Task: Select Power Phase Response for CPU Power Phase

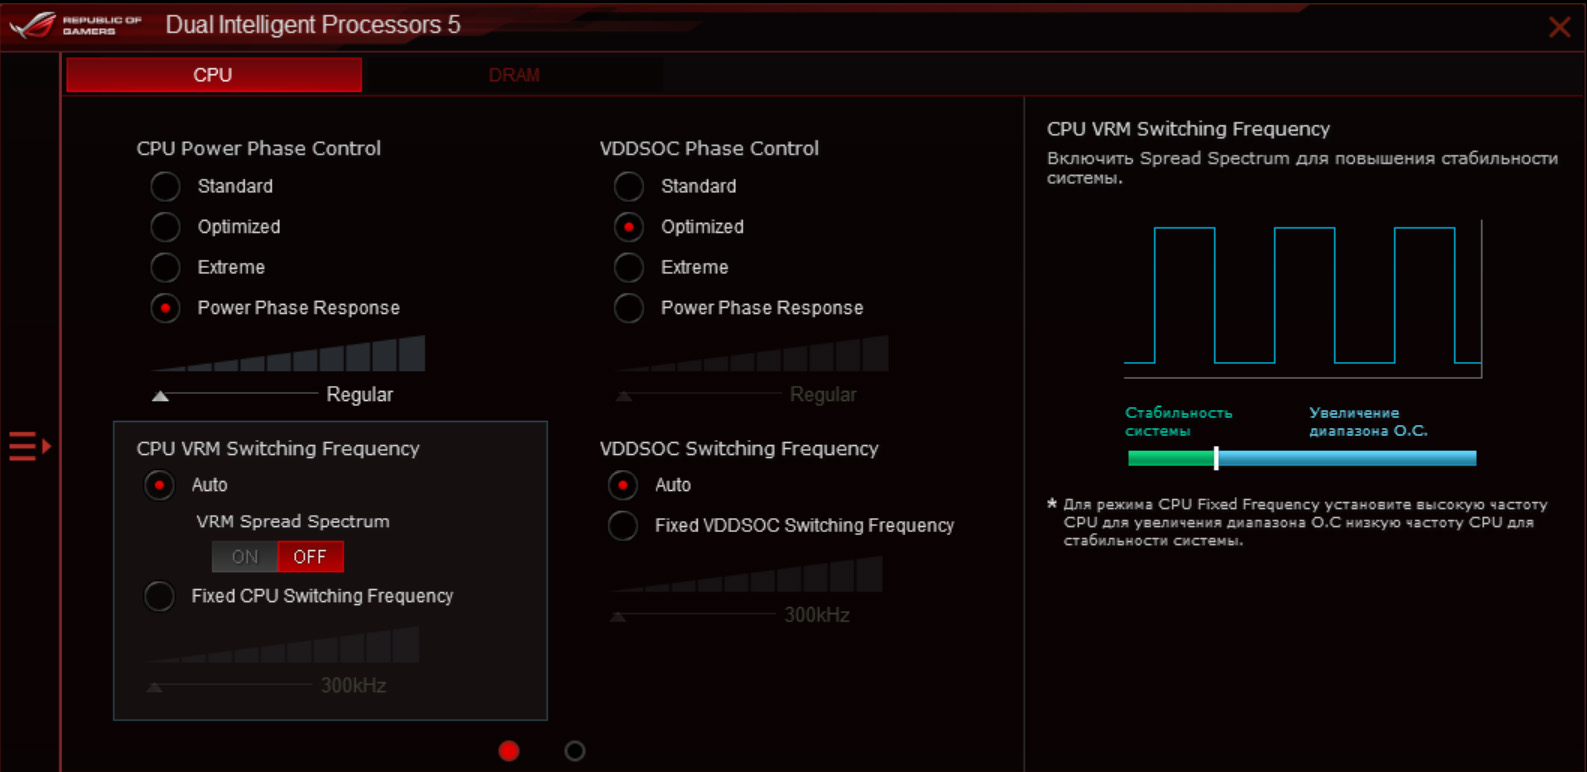Action: (x=165, y=308)
